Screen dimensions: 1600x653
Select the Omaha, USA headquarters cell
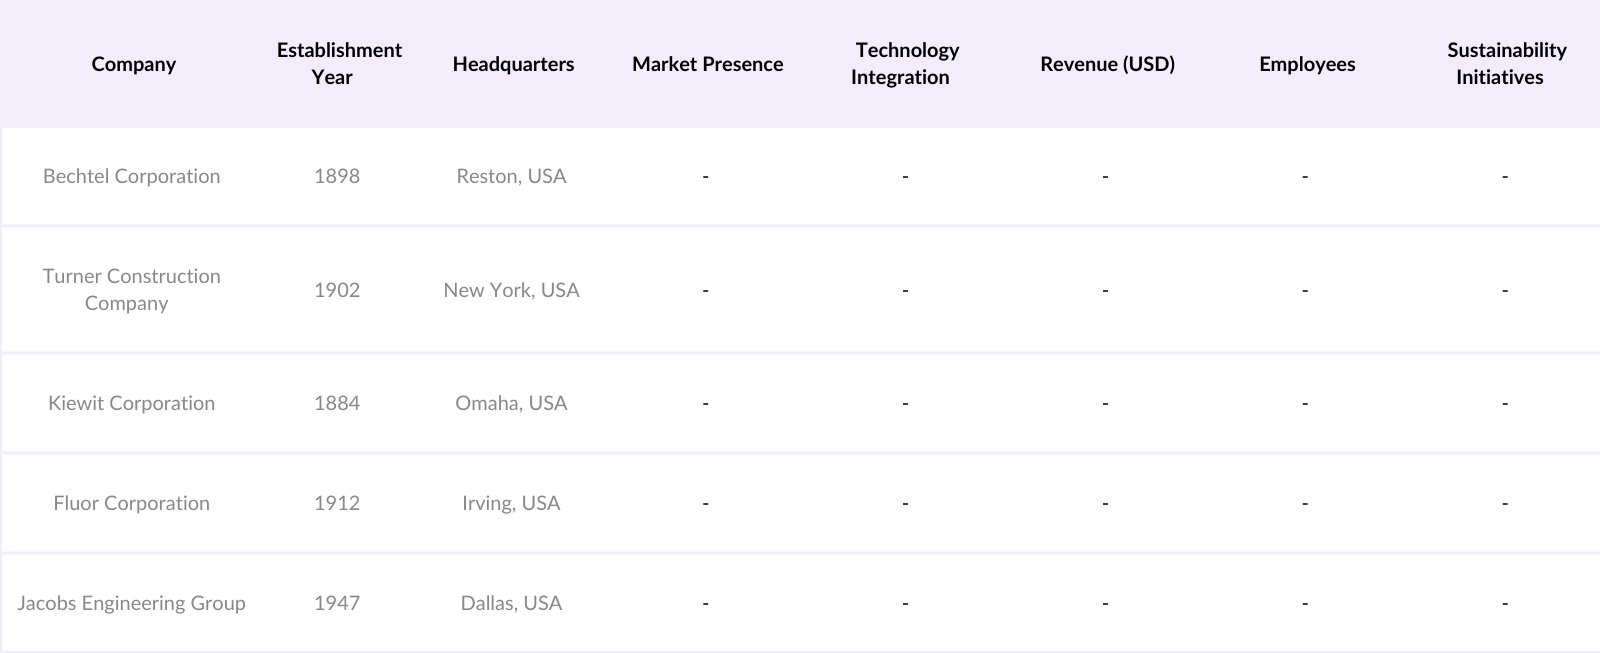tap(511, 403)
